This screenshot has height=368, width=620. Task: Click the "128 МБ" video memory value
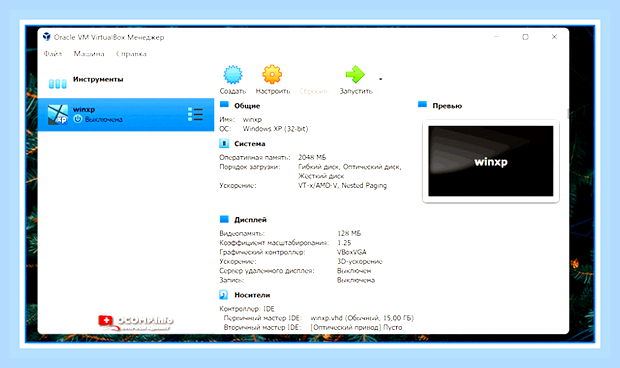(x=349, y=233)
